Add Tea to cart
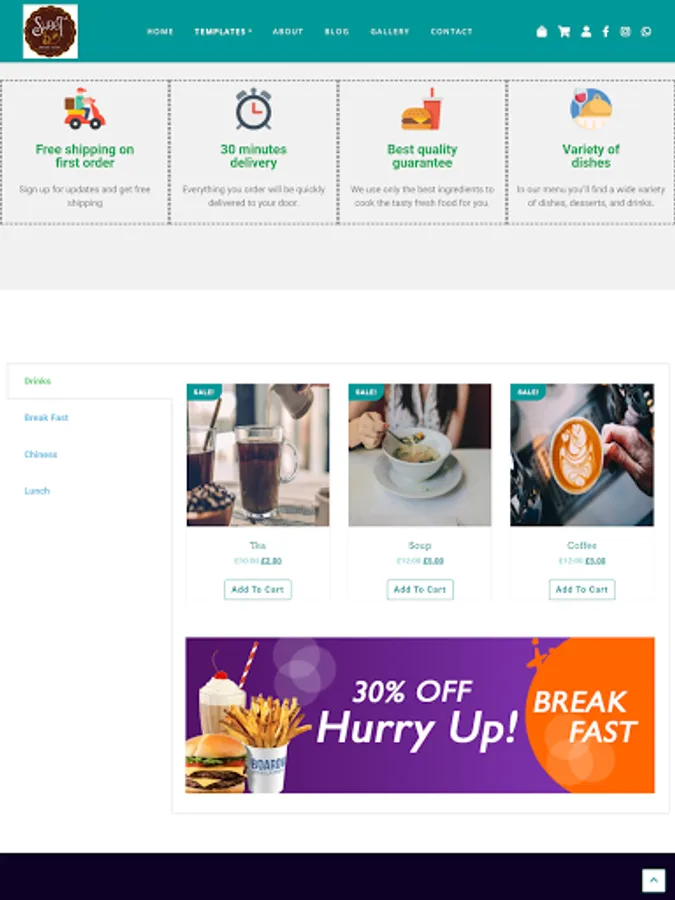Viewport: 675px width, 900px height. 258,589
